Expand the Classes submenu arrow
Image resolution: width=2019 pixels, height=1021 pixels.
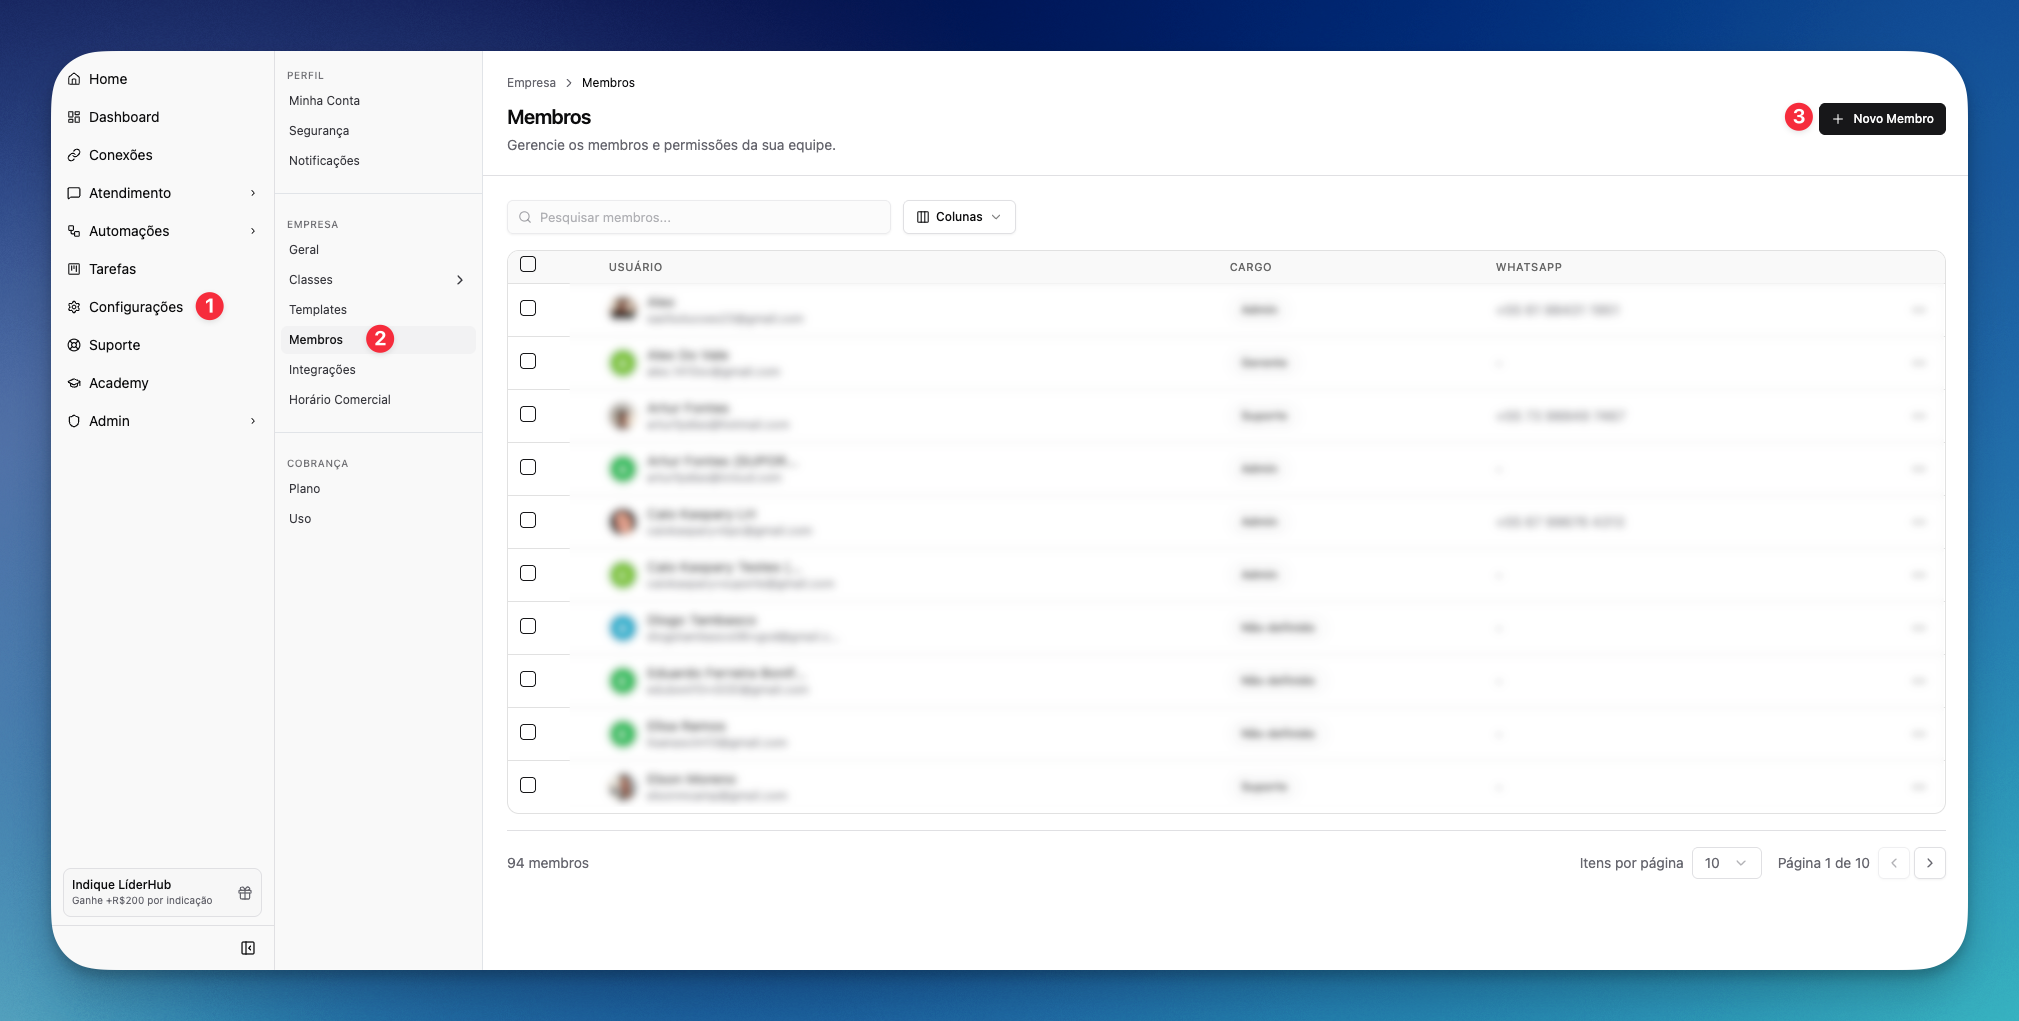(x=460, y=280)
